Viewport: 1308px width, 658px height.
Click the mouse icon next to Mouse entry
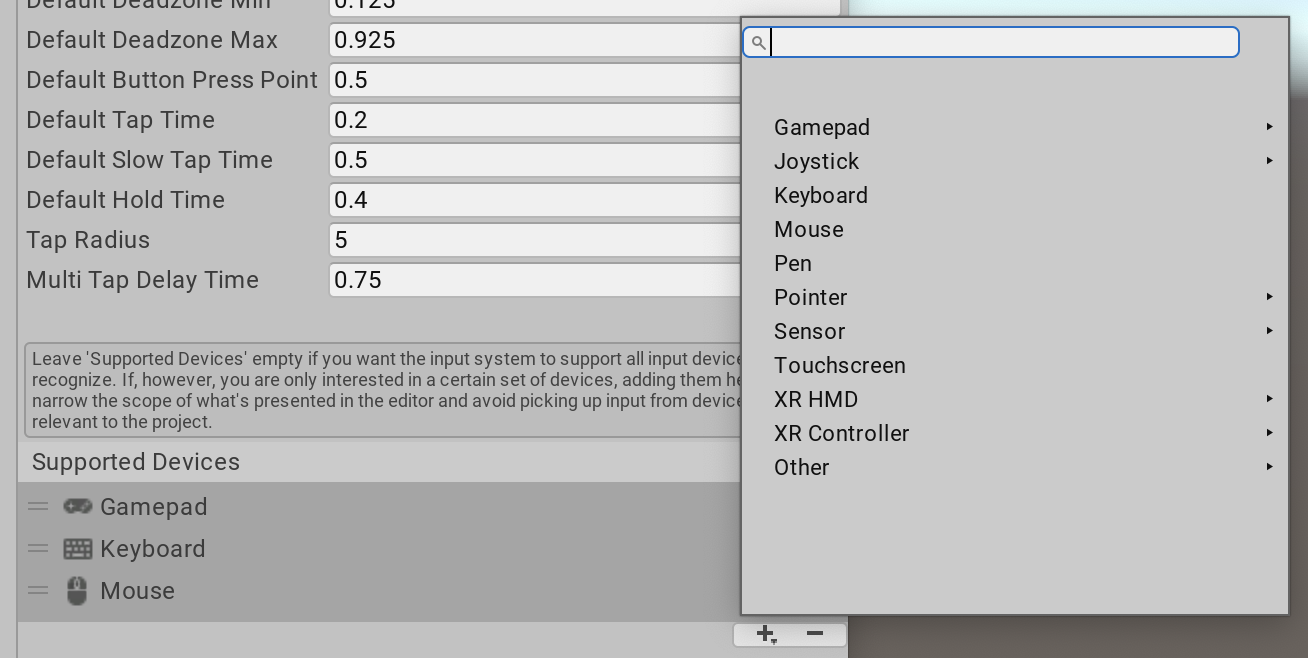click(x=77, y=590)
